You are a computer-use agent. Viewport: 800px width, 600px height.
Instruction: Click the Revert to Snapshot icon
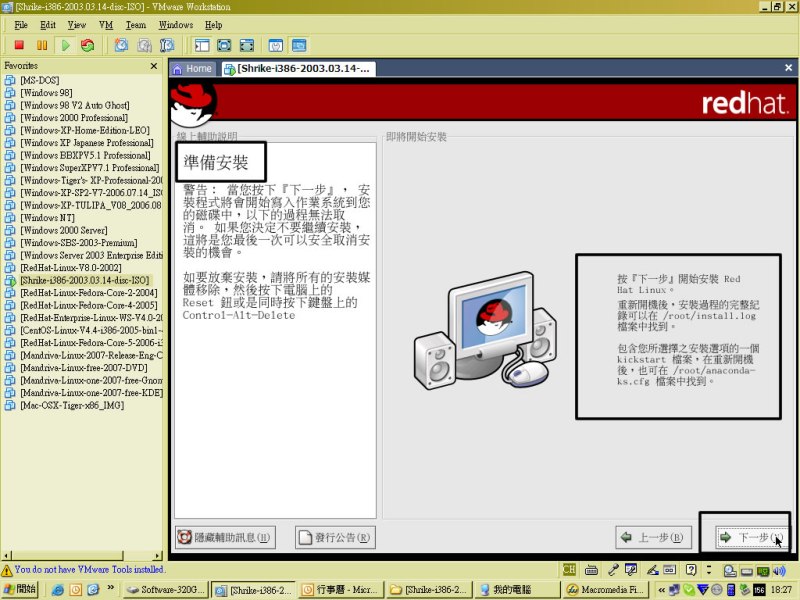(144, 45)
